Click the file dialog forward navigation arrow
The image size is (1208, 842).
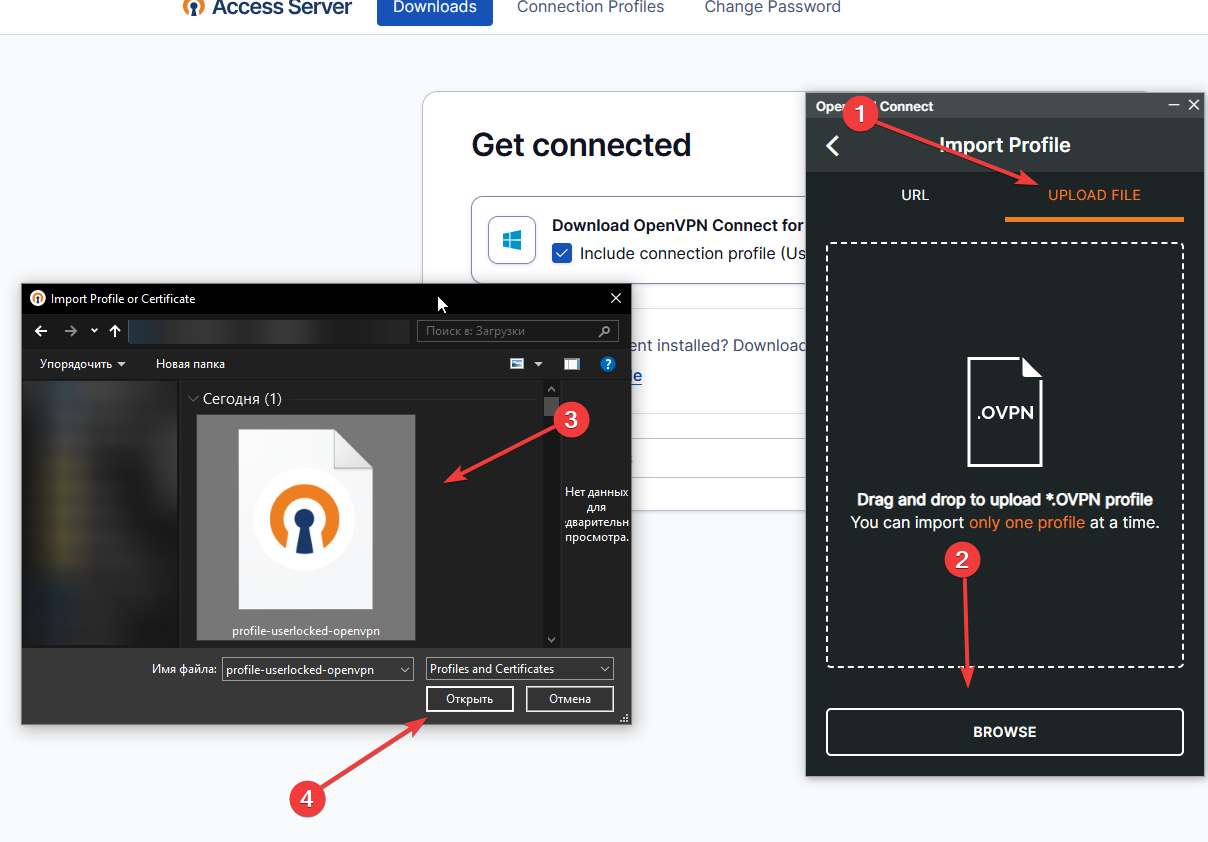70,331
